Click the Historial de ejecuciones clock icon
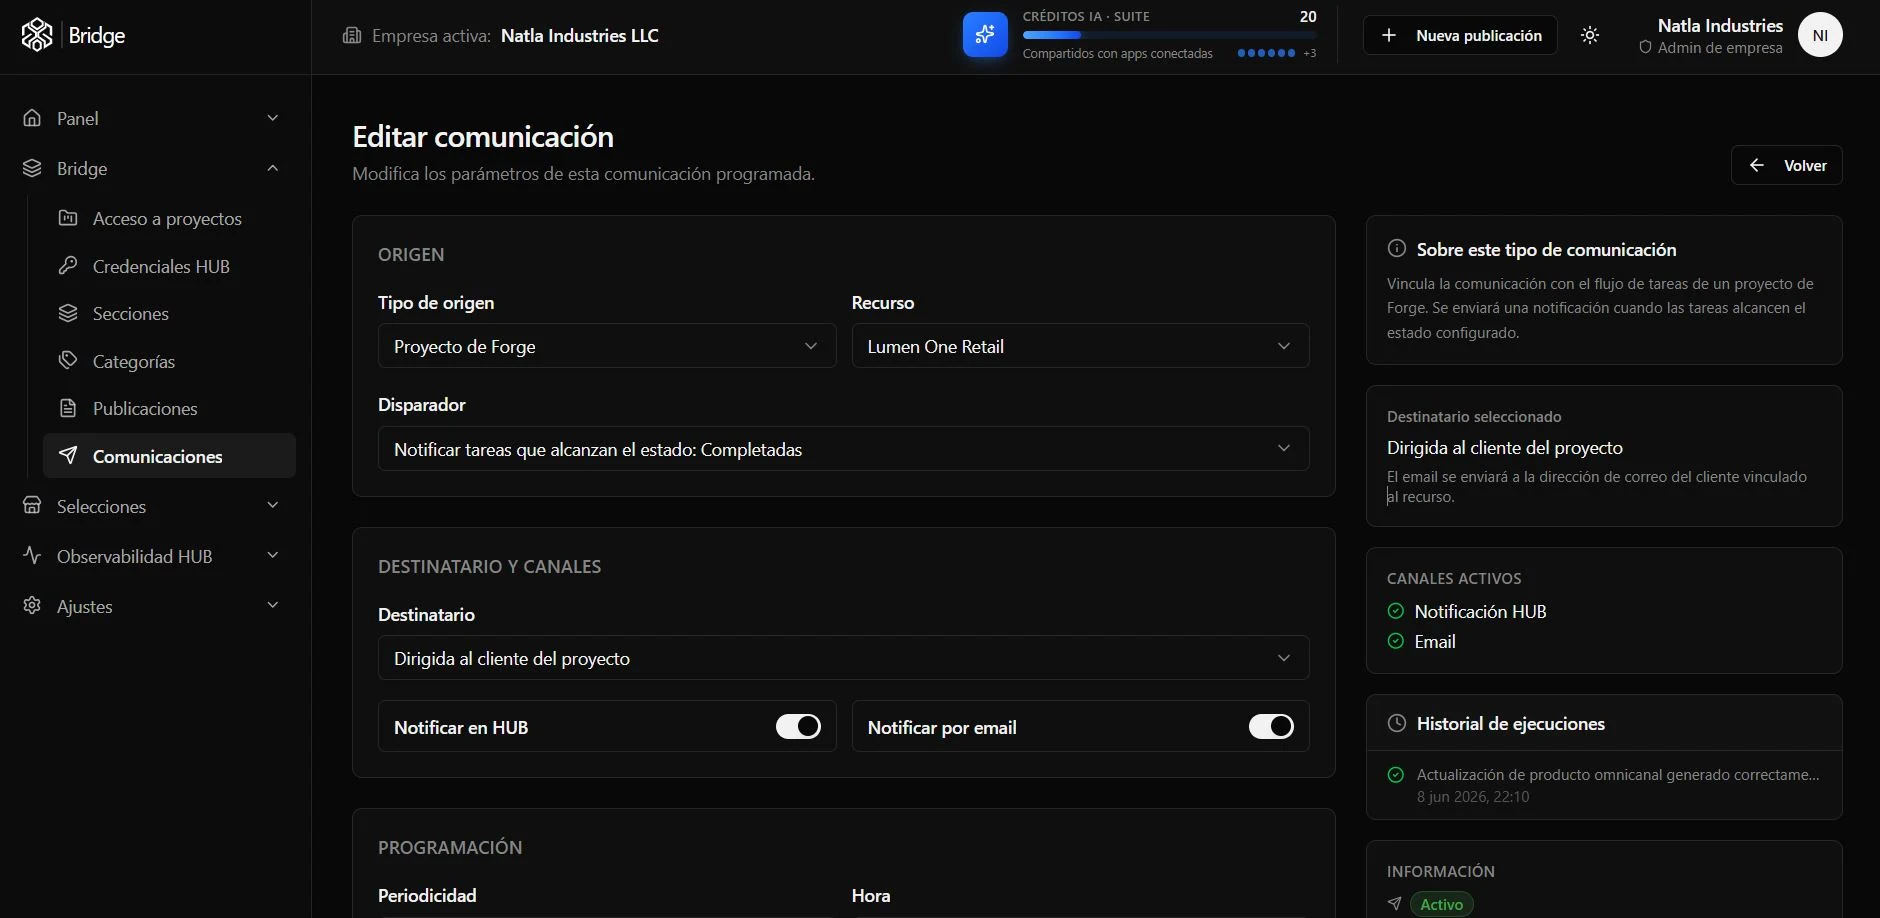 click(1397, 723)
